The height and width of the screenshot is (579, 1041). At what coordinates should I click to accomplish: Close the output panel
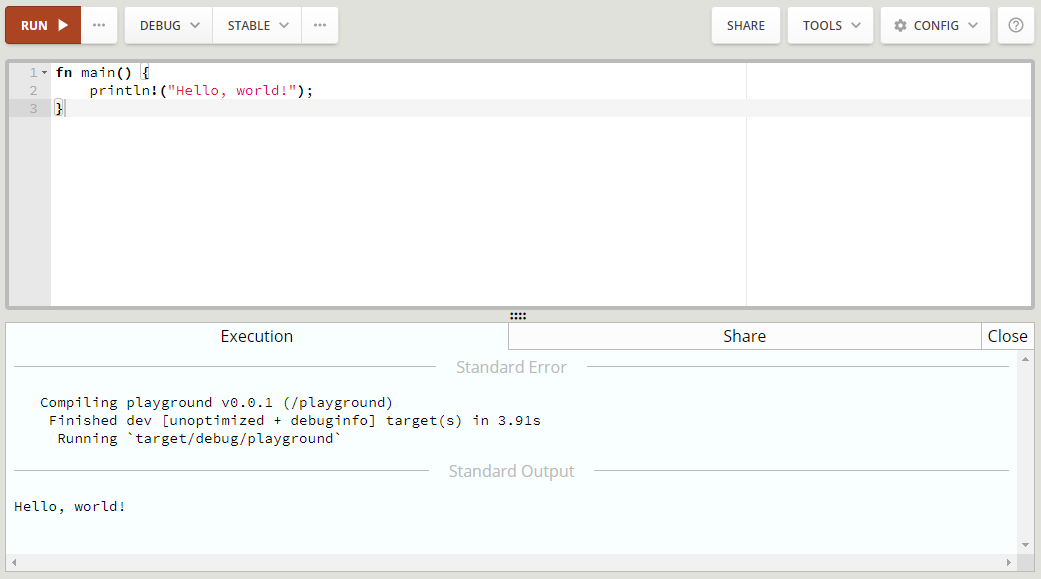point(1007,336)
